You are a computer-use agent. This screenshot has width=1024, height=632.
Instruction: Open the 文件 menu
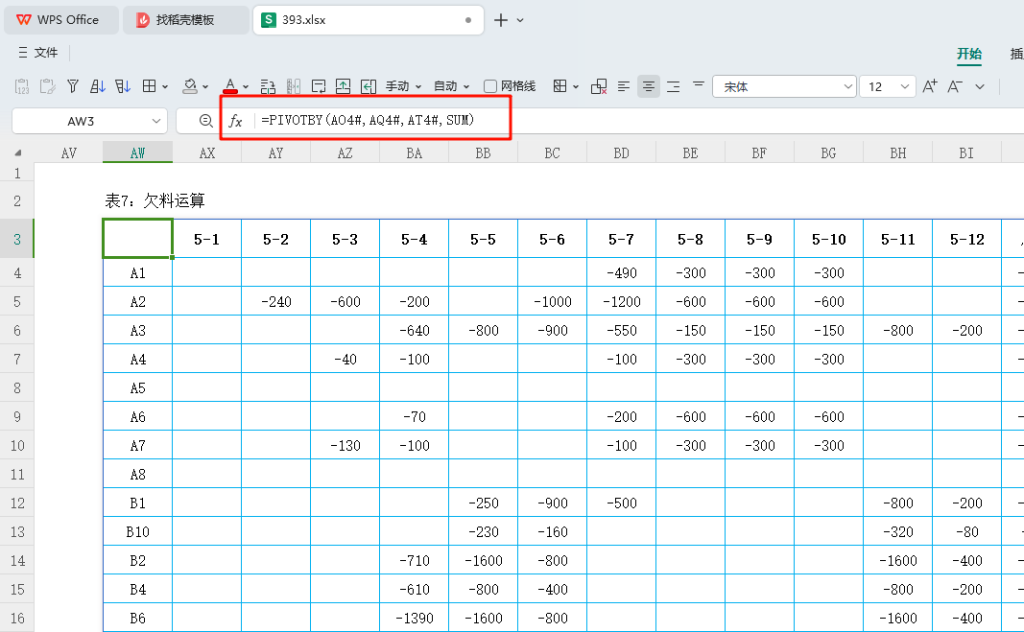tap(39, 52)
